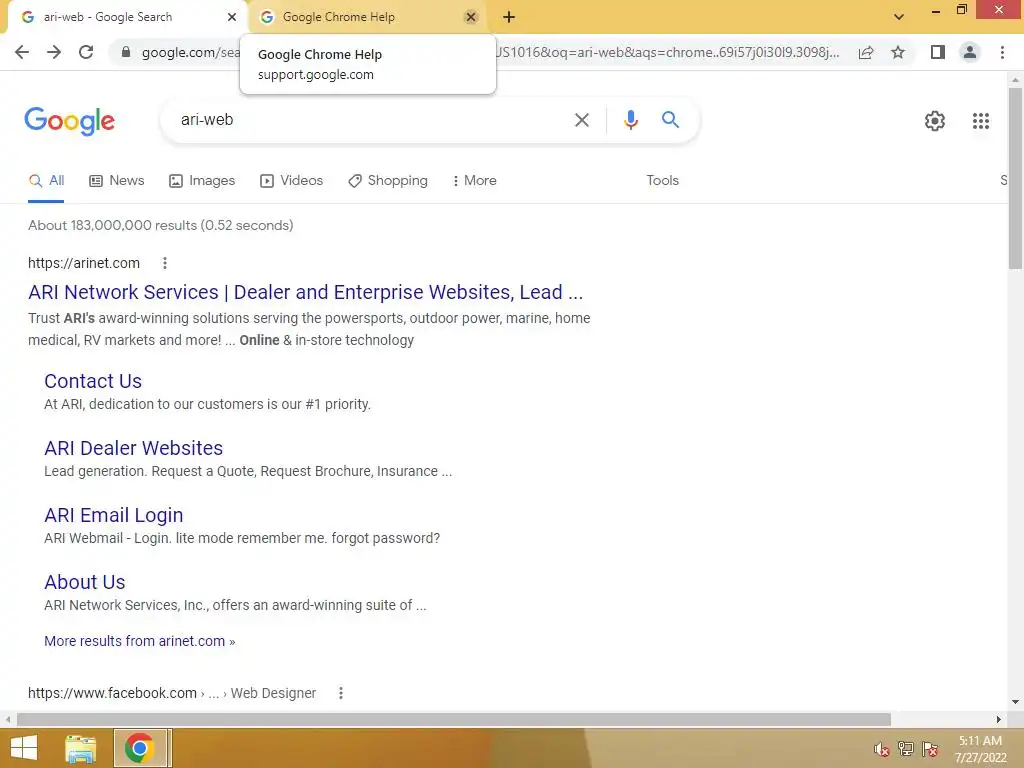
Task: Open the About Us sitelink
Action: (x=85, y=582)
